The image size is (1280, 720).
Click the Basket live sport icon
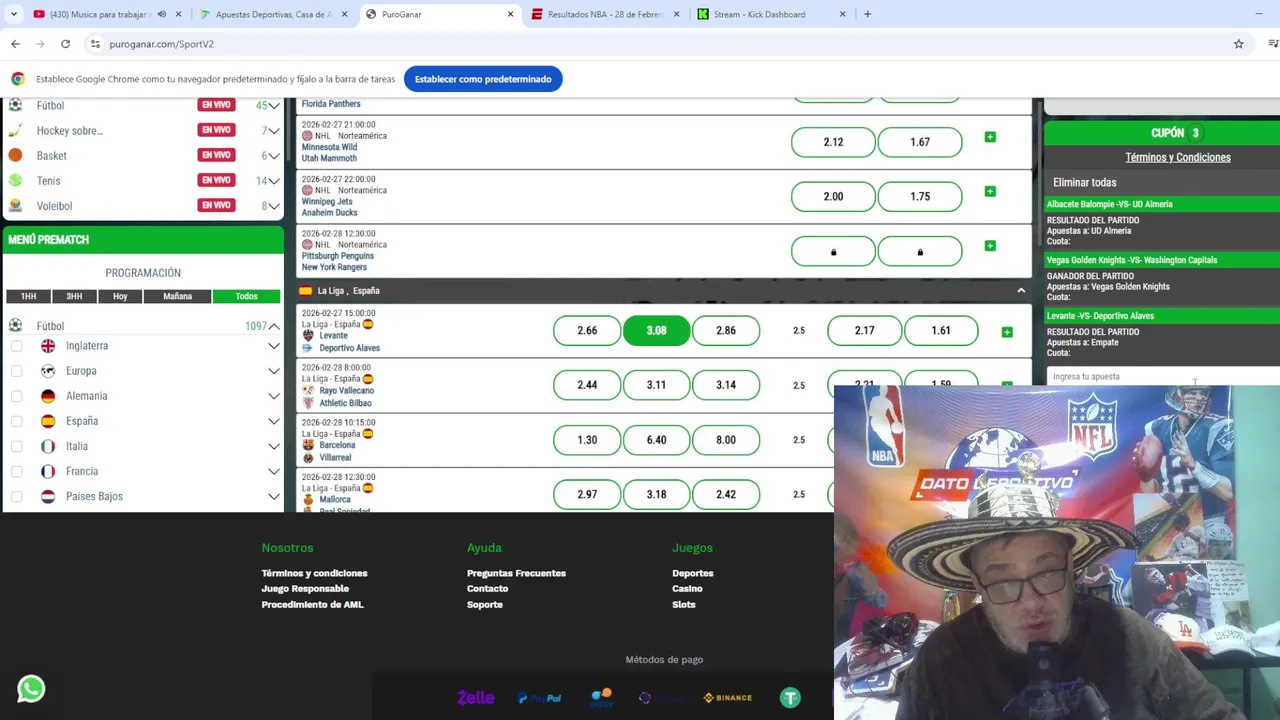[x=15, y=155]
